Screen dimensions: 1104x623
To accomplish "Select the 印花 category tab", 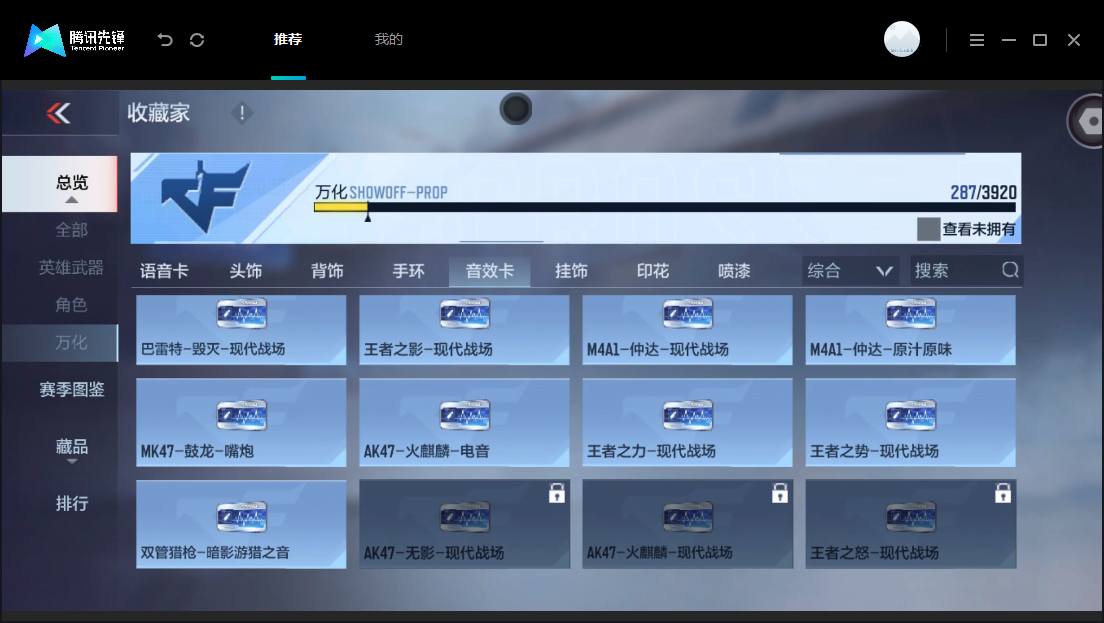I will click(653, 271).
